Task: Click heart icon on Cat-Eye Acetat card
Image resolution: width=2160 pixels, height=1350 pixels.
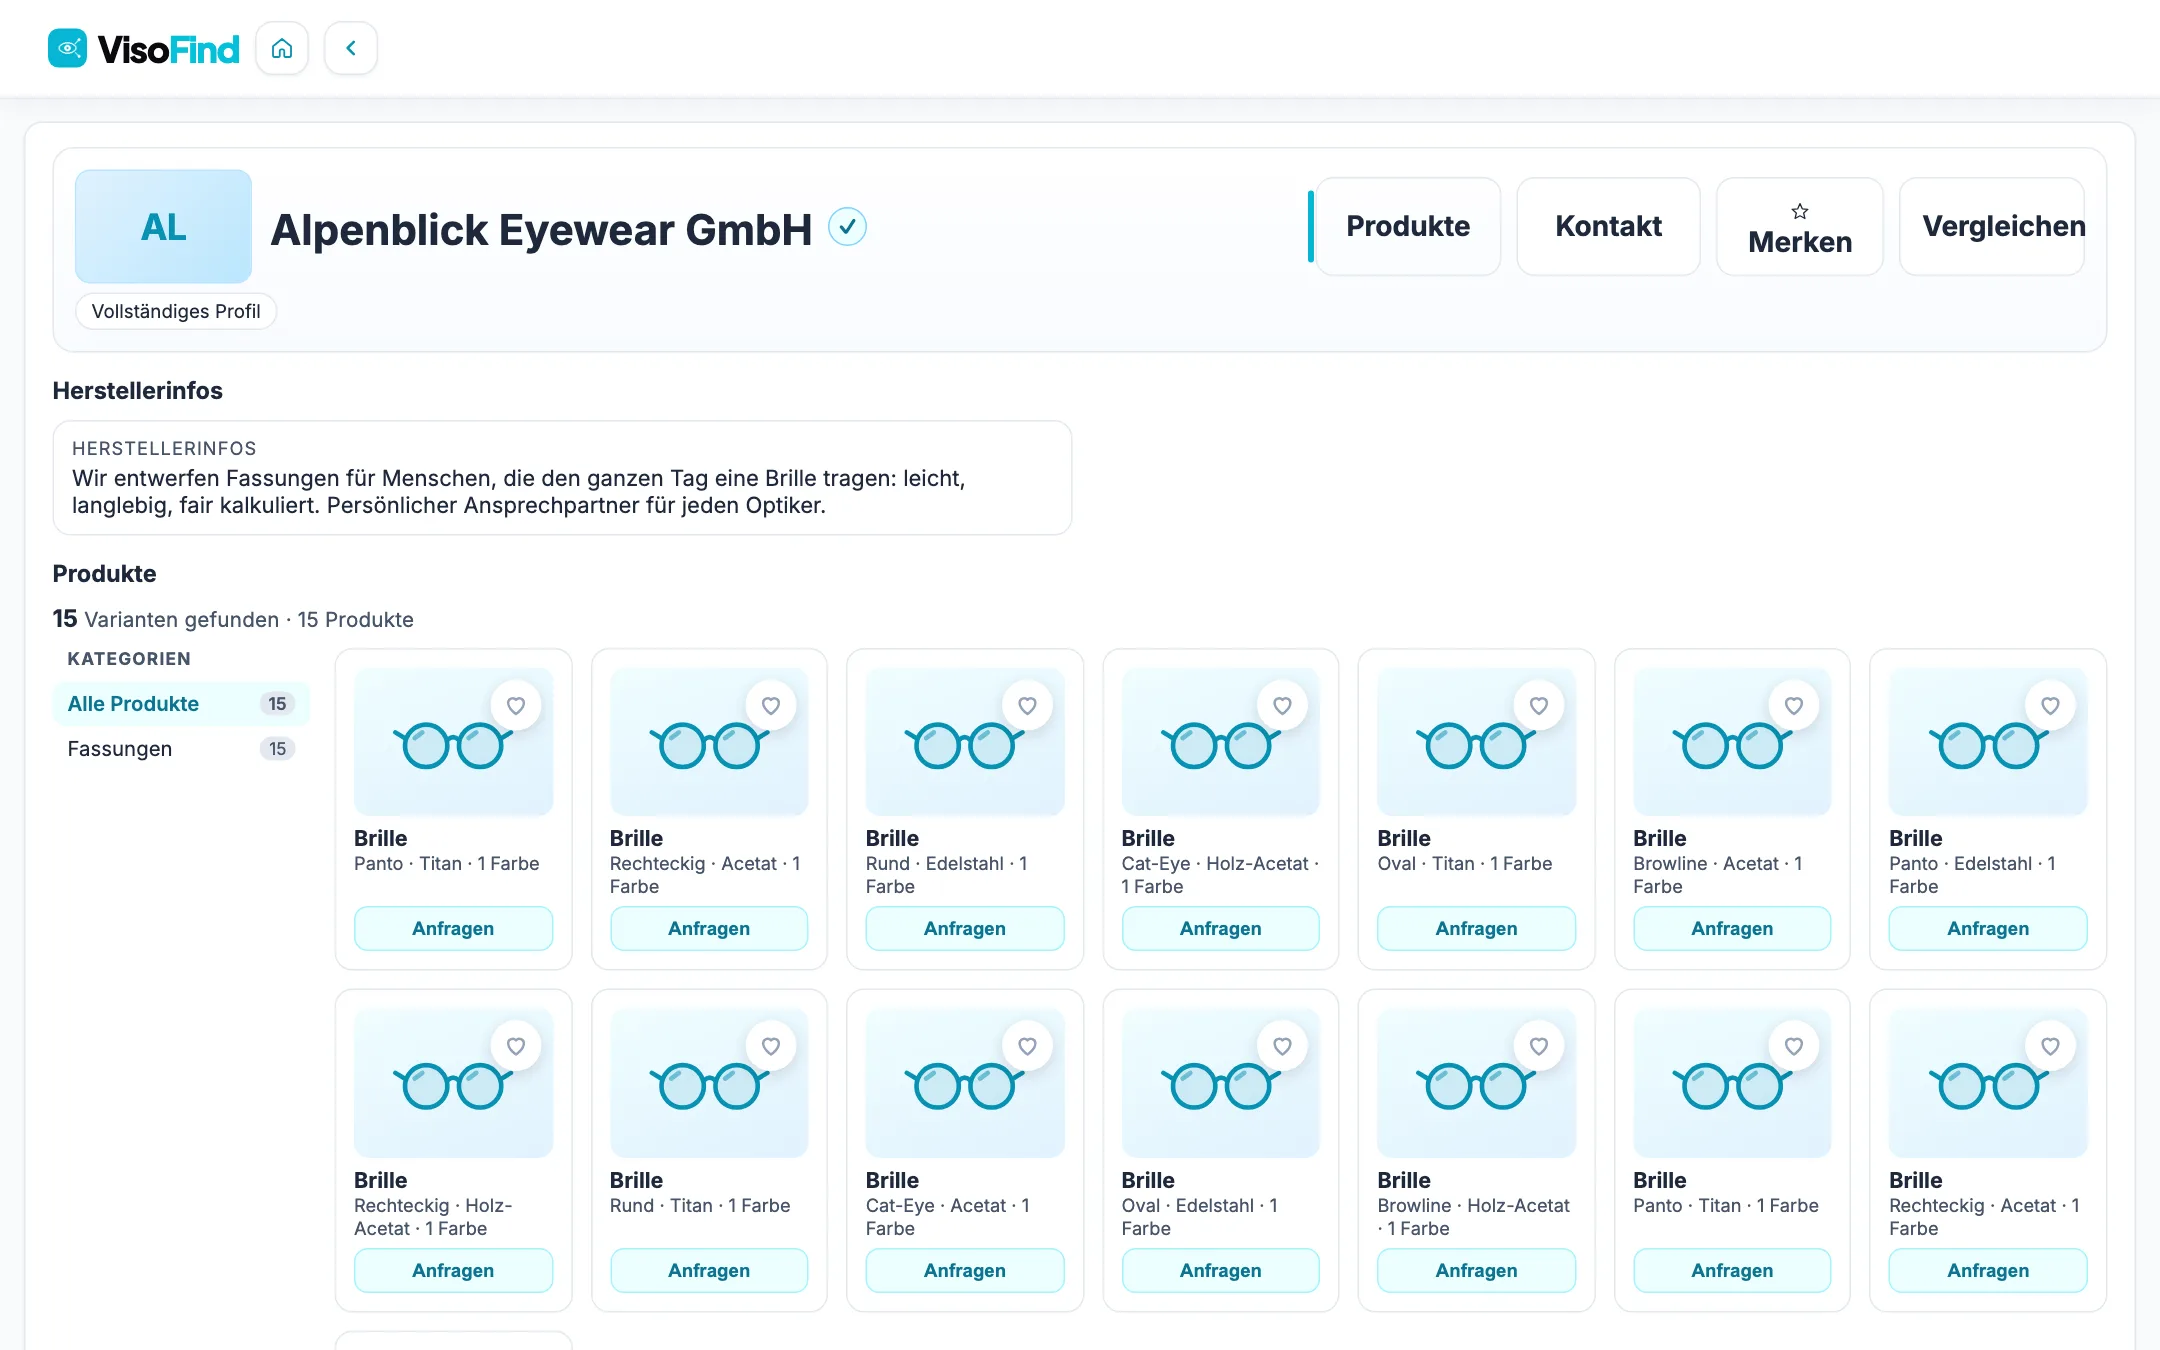Action: 1027,1046
